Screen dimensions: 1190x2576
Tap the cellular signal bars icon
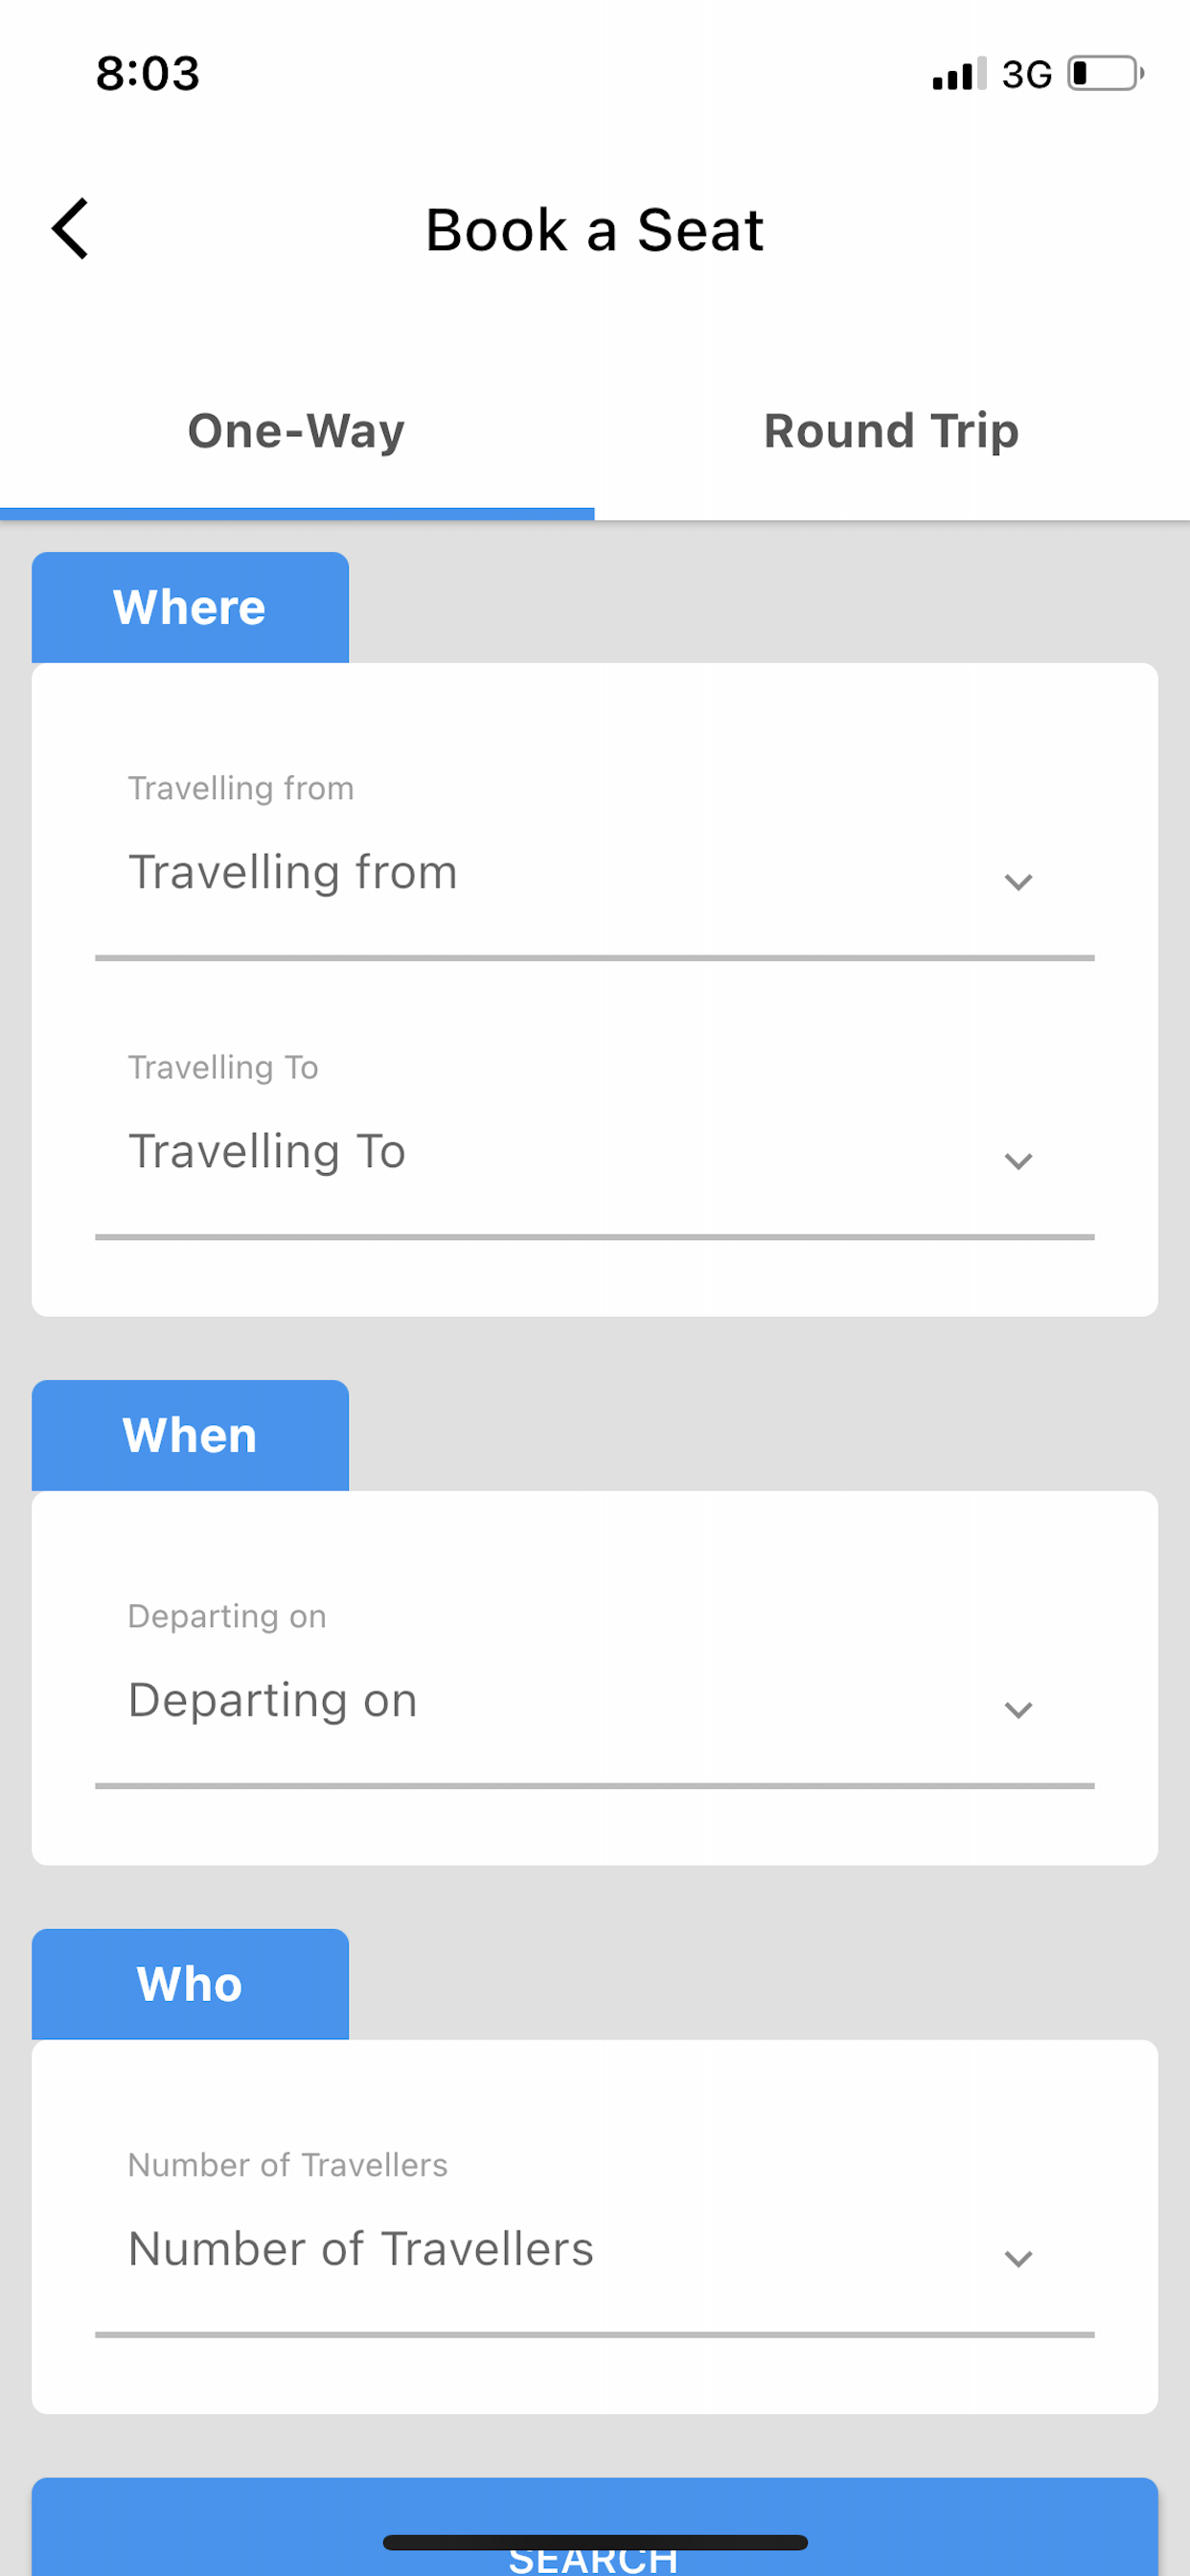958,75
